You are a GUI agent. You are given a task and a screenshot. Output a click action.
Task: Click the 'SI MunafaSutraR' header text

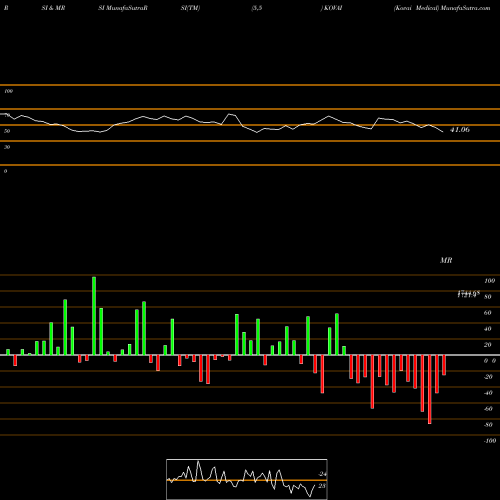pyautogui.click(x=123, y=8)
